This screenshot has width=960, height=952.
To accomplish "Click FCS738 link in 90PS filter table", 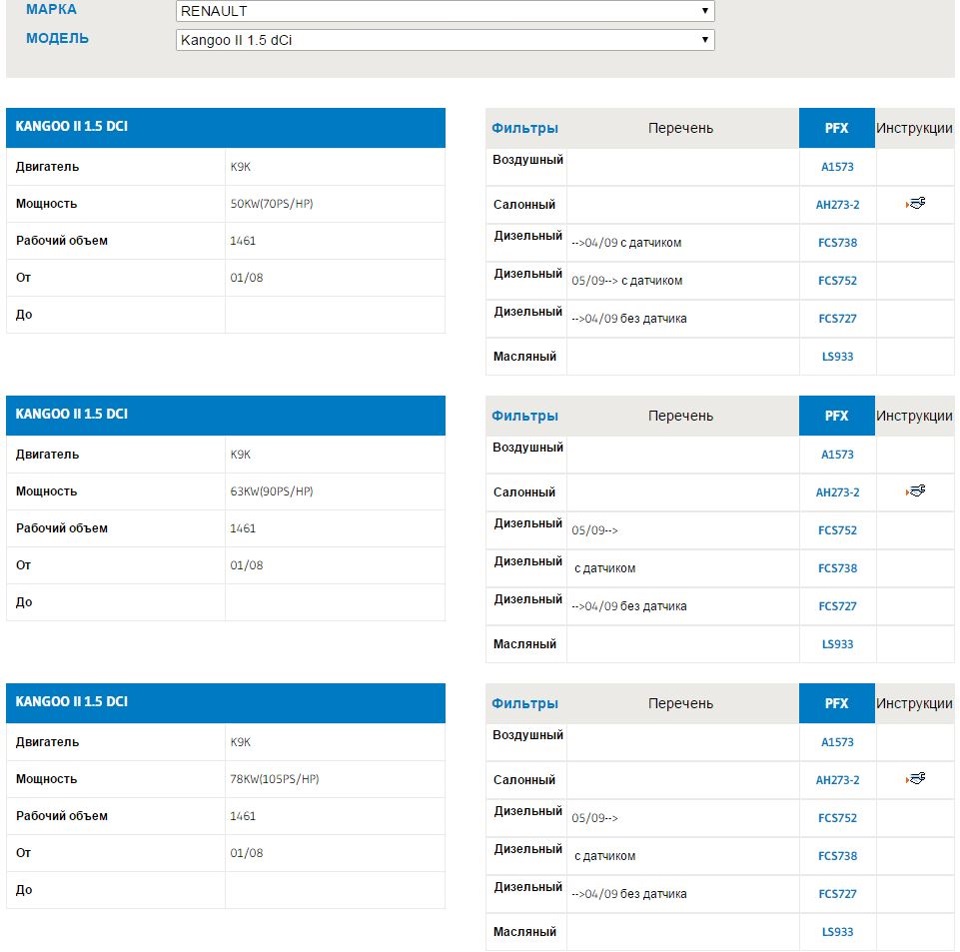I will click(837, 569).
